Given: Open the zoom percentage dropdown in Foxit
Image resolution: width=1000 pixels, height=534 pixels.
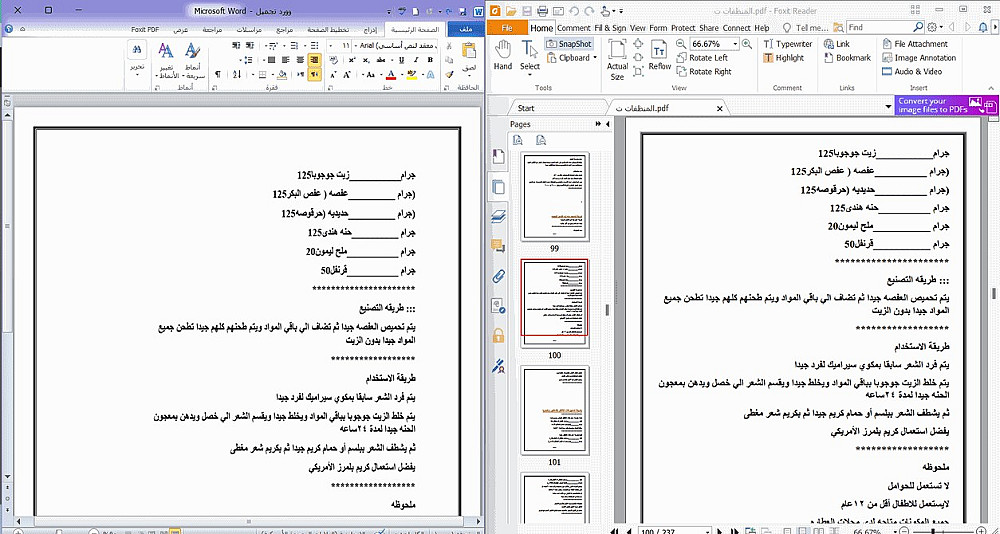Looking at the screenshot, I should coord(735,44).
